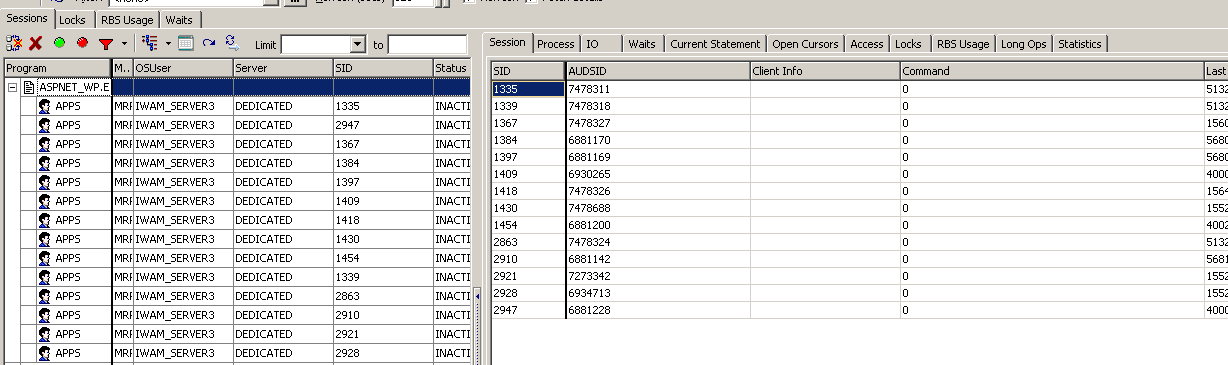Click the user icon for session SID 1418
Image resolution: width=1228 pixels, height=365 pixels.
pyautogui.click(x=44, y=220)
